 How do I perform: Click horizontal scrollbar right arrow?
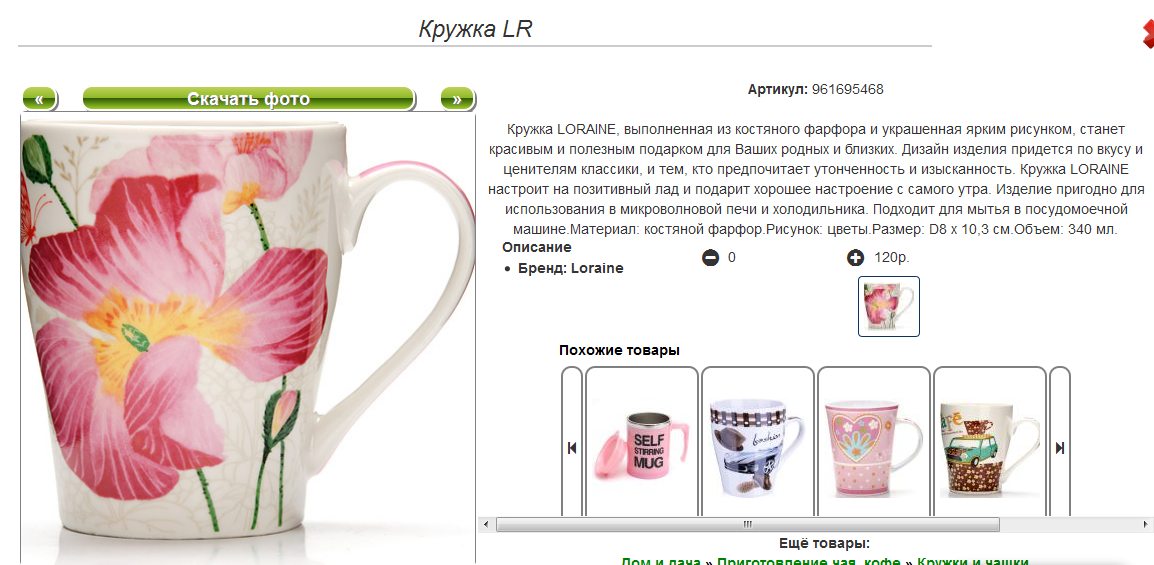point(1147,525)
